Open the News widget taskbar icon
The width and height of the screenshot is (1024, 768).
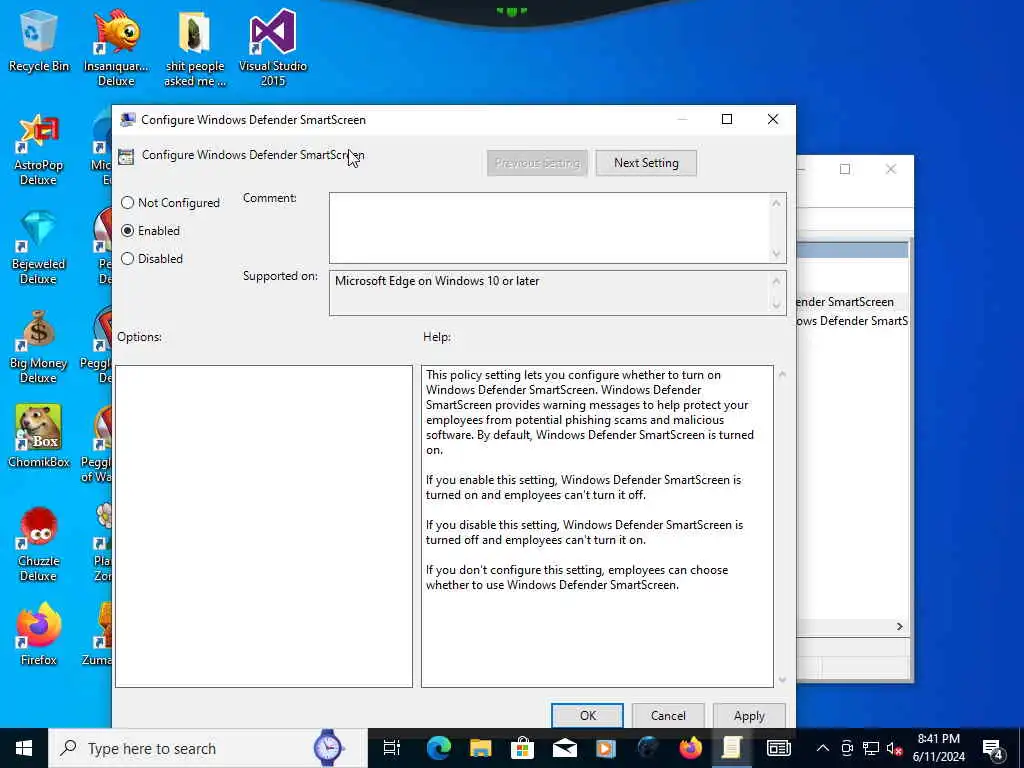[778, 748]
